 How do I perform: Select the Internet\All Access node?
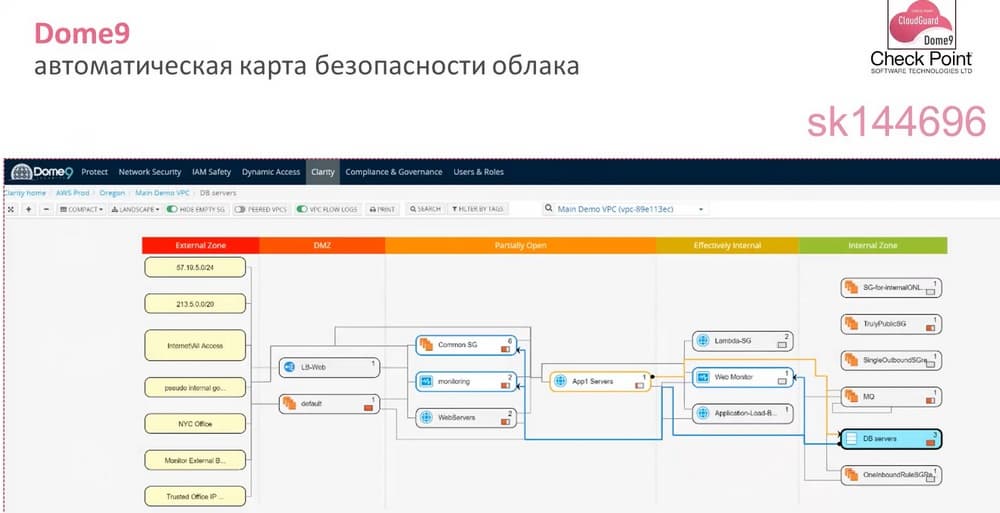[x=195, y=346]
